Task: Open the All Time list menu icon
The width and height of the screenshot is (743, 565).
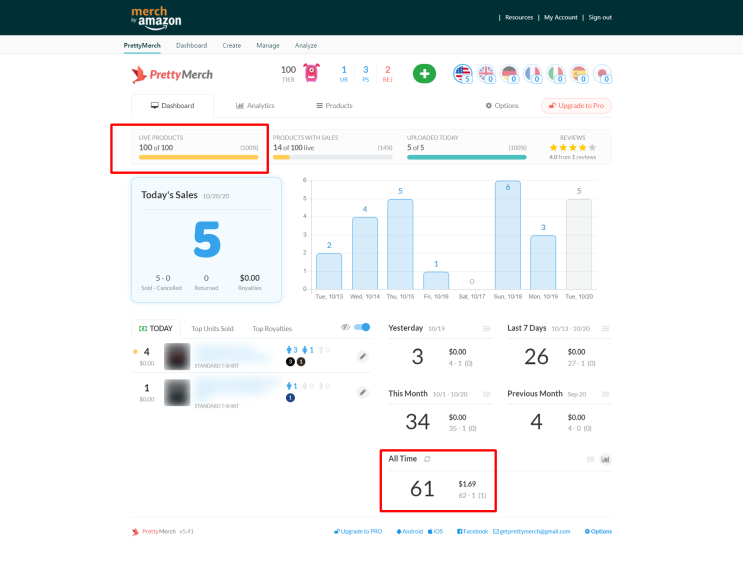Action: pyautogui.click(x=590, y=459)
